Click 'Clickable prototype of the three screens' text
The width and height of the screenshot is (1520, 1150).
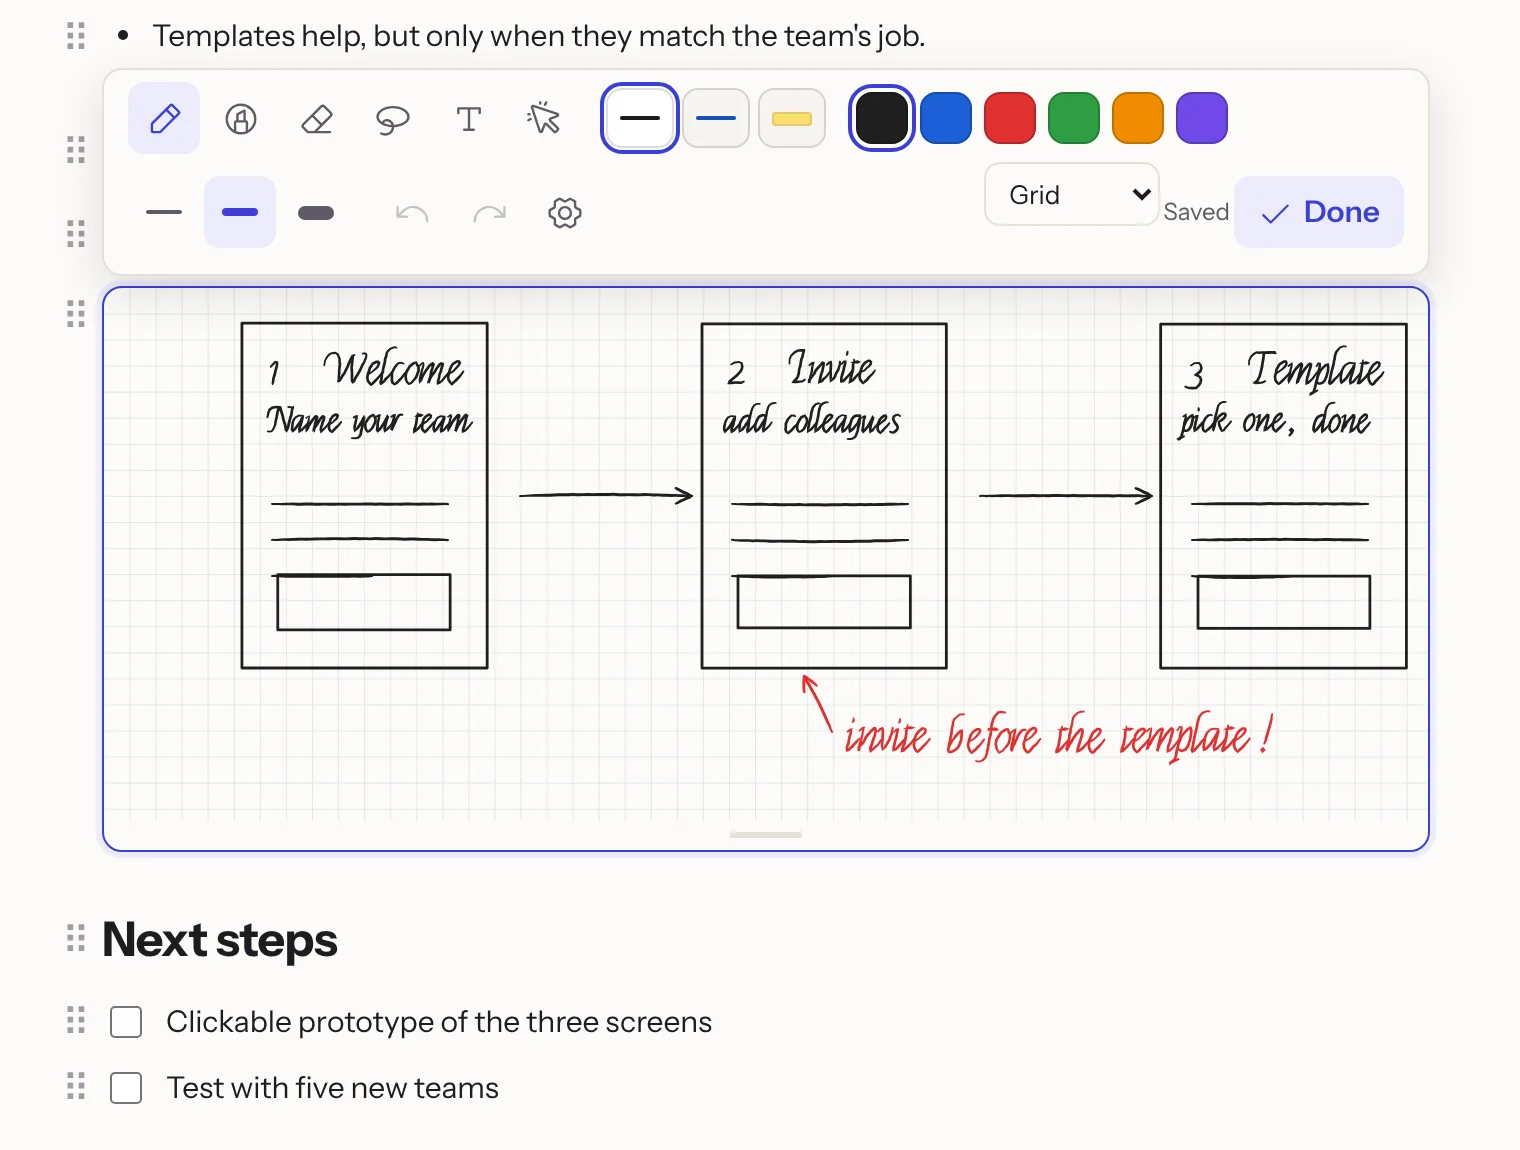439,1022
